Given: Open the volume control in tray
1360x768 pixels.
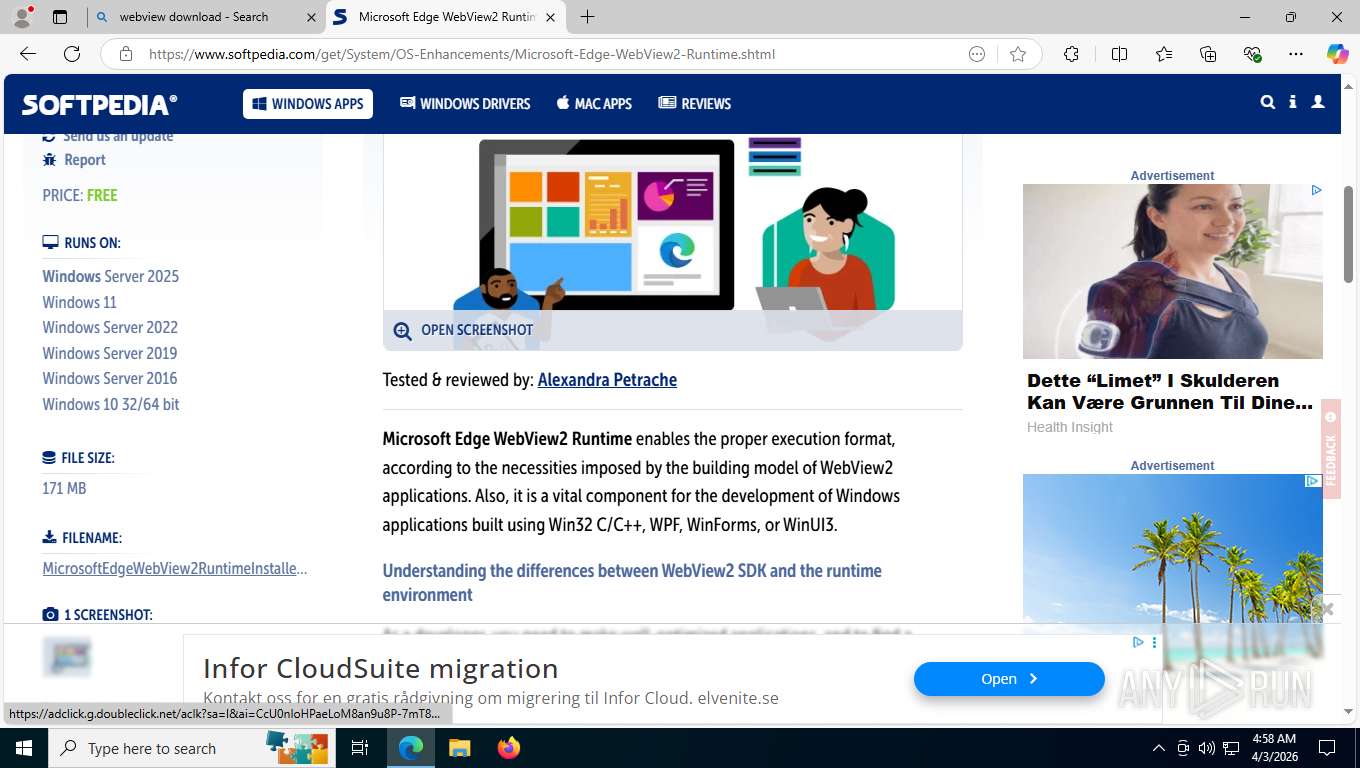Looking at the screenshot, I should 1207,748.
